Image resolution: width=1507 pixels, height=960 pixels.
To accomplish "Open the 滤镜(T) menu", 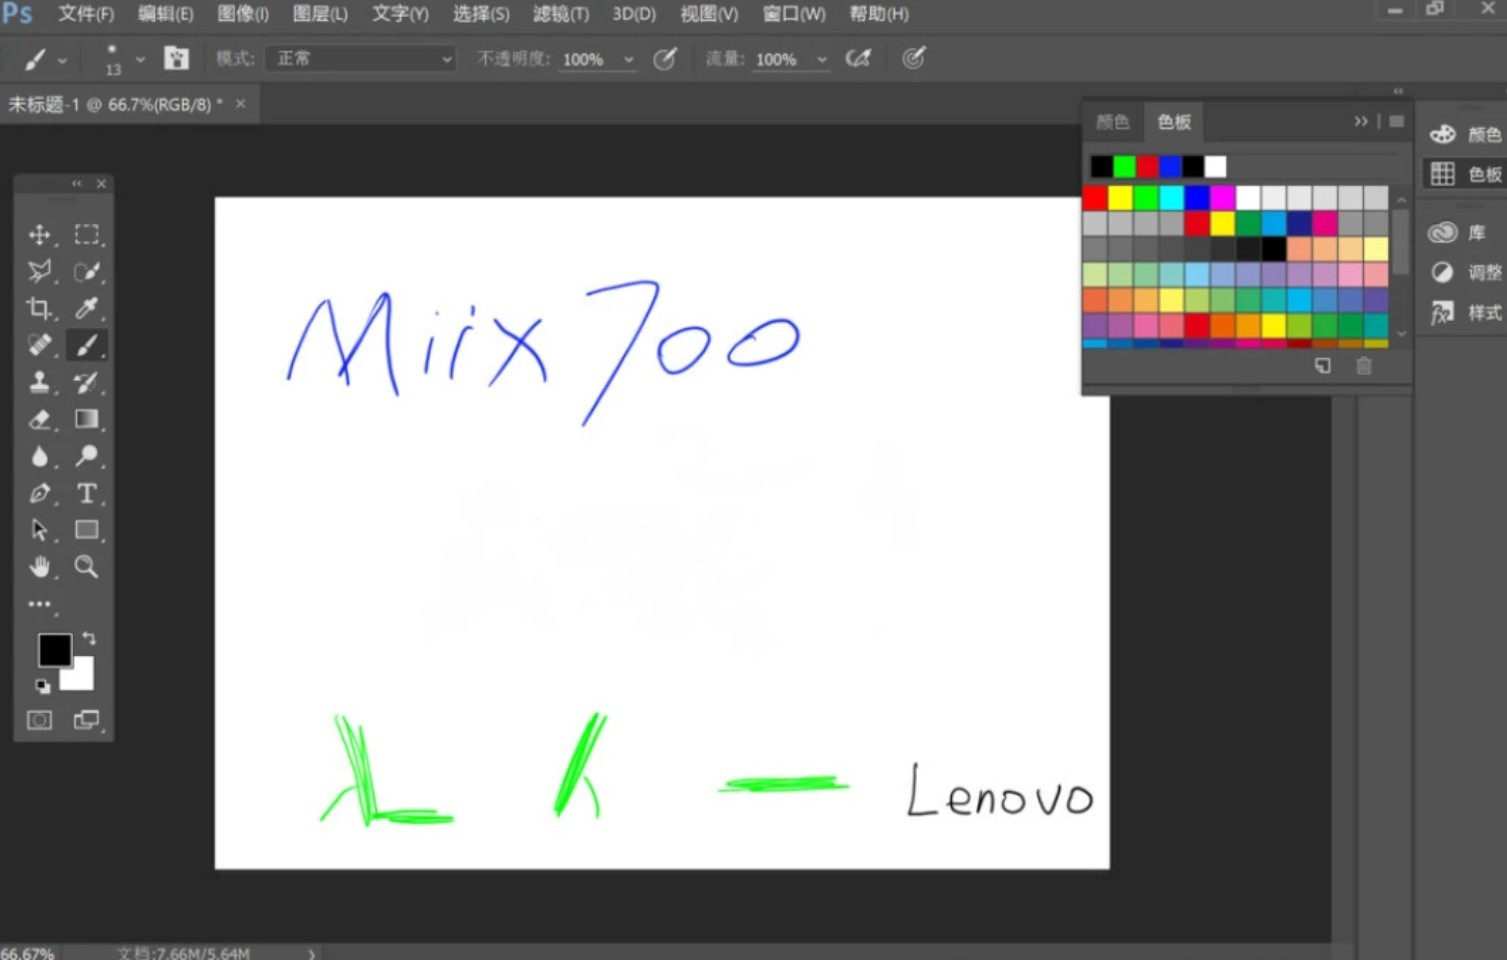I will click(561, 14).
